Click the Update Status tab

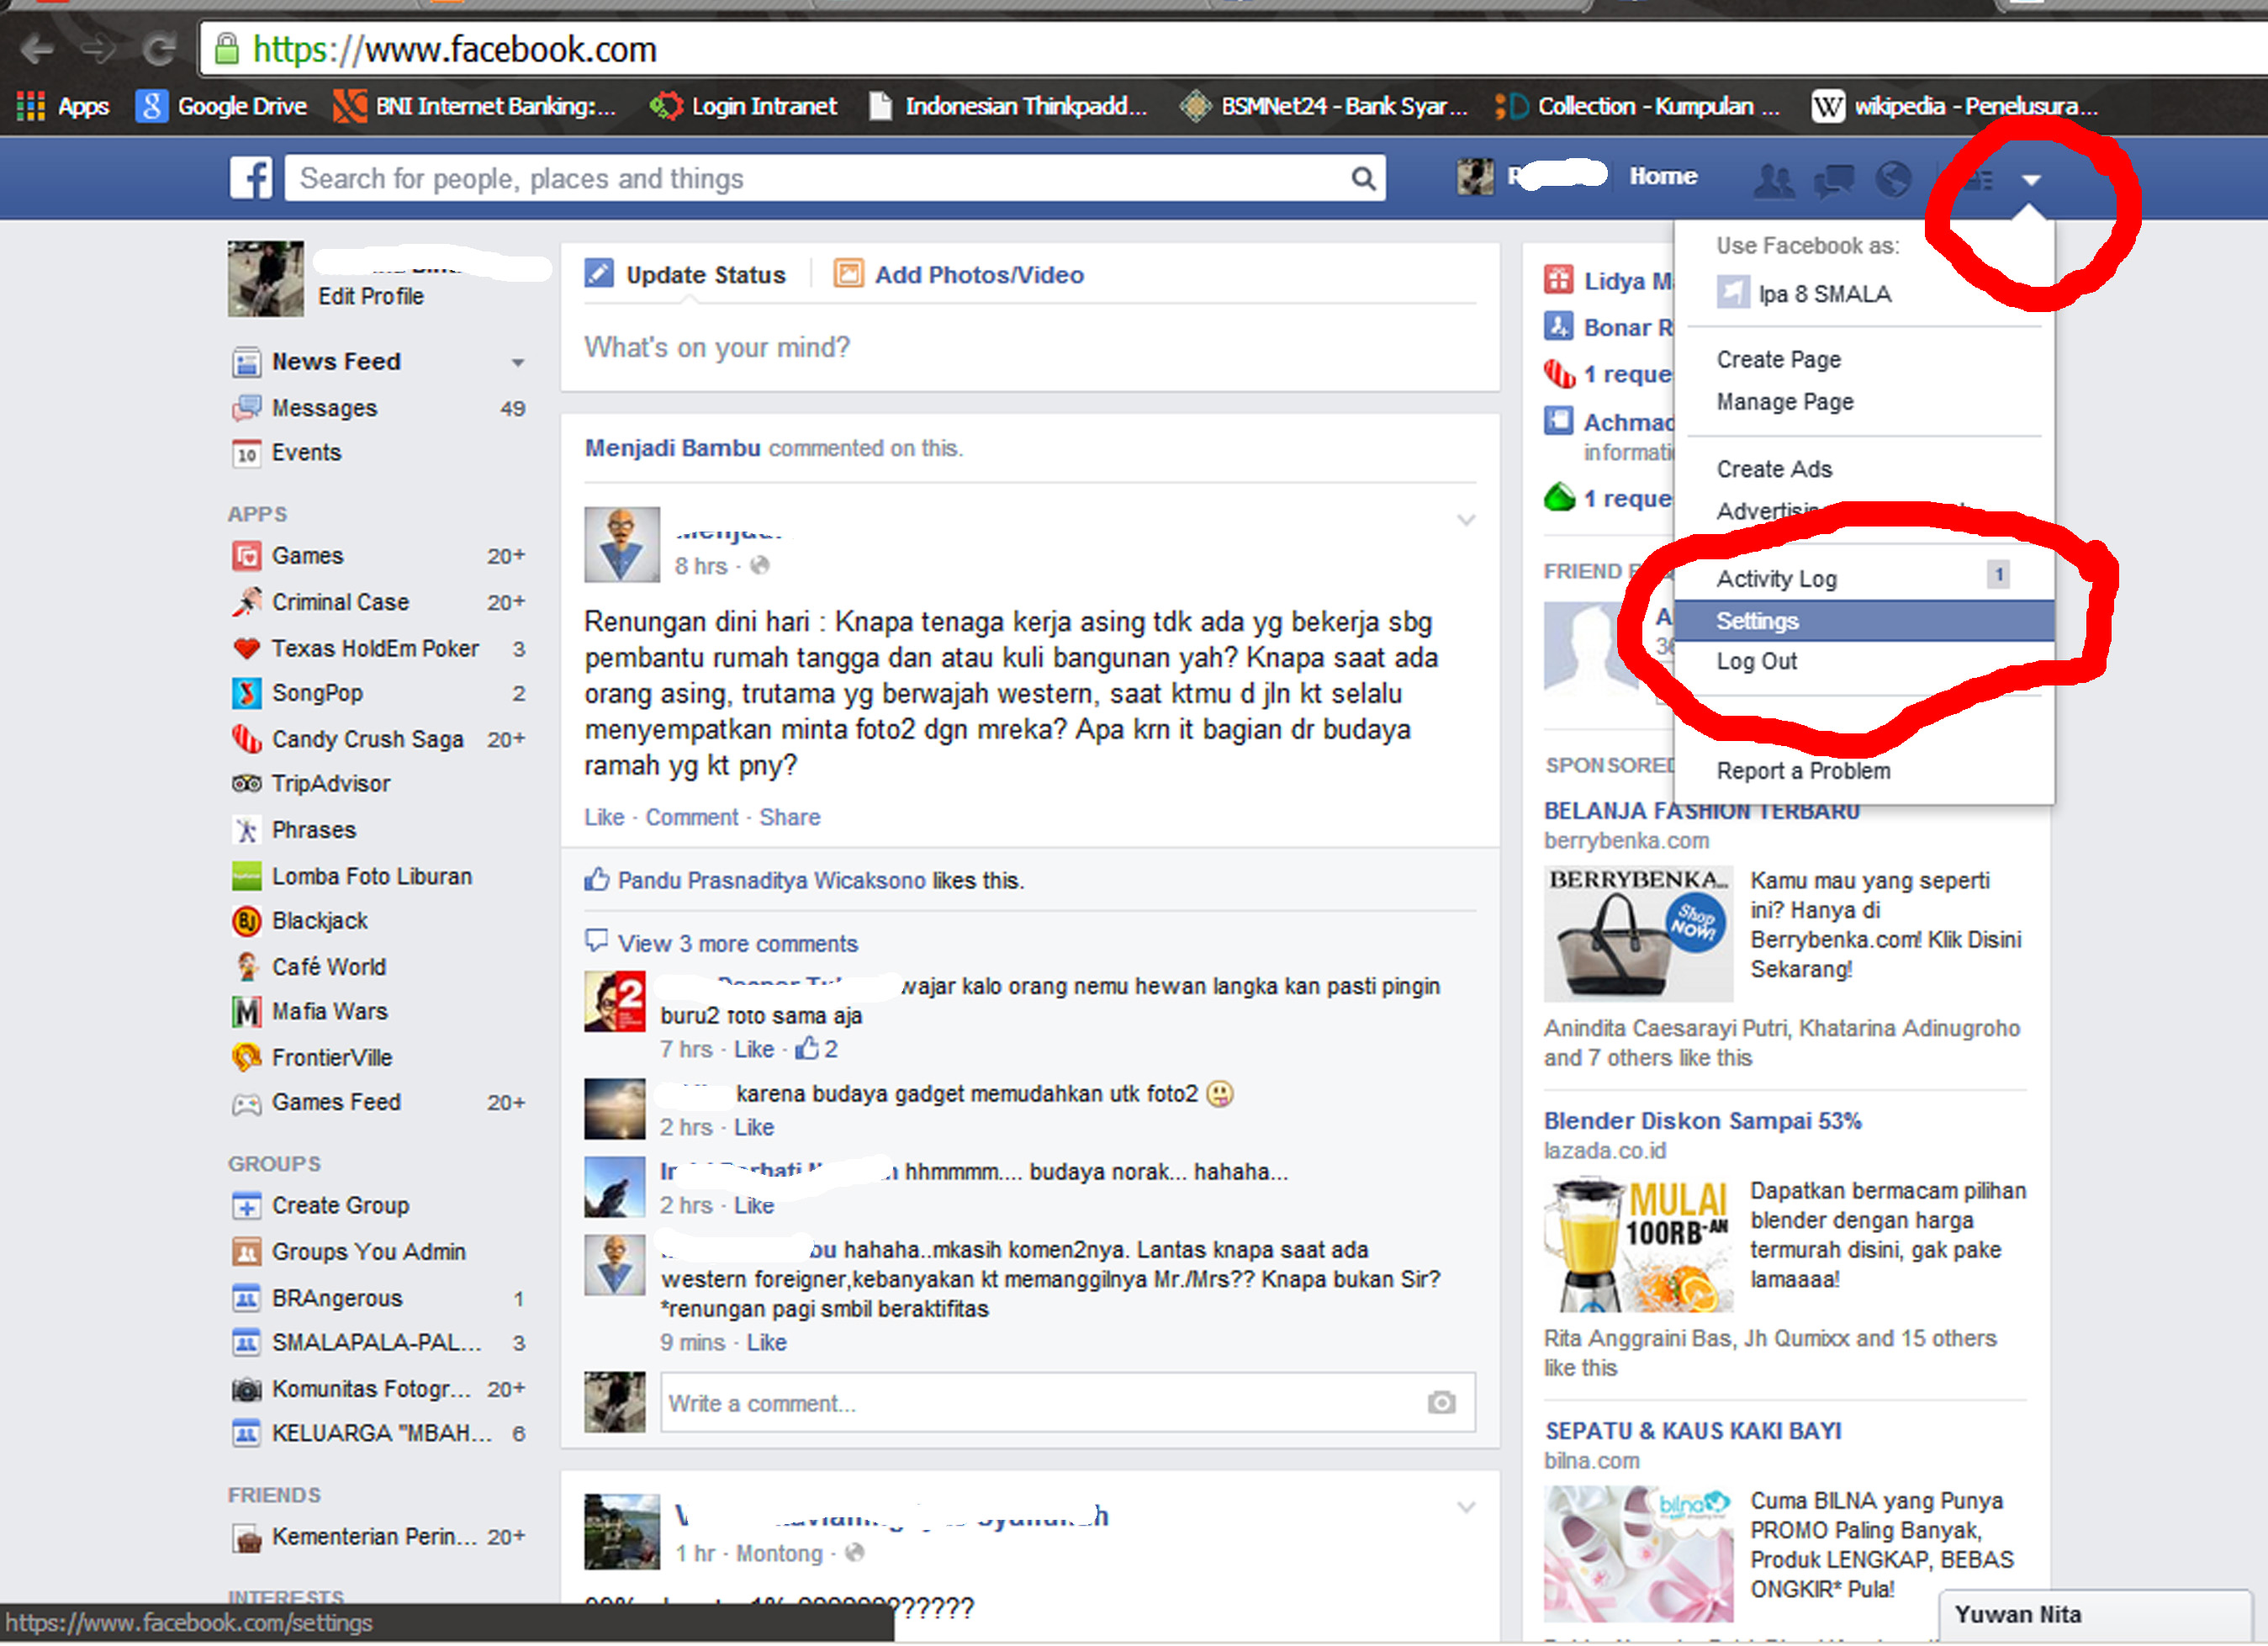pos(686,275)
